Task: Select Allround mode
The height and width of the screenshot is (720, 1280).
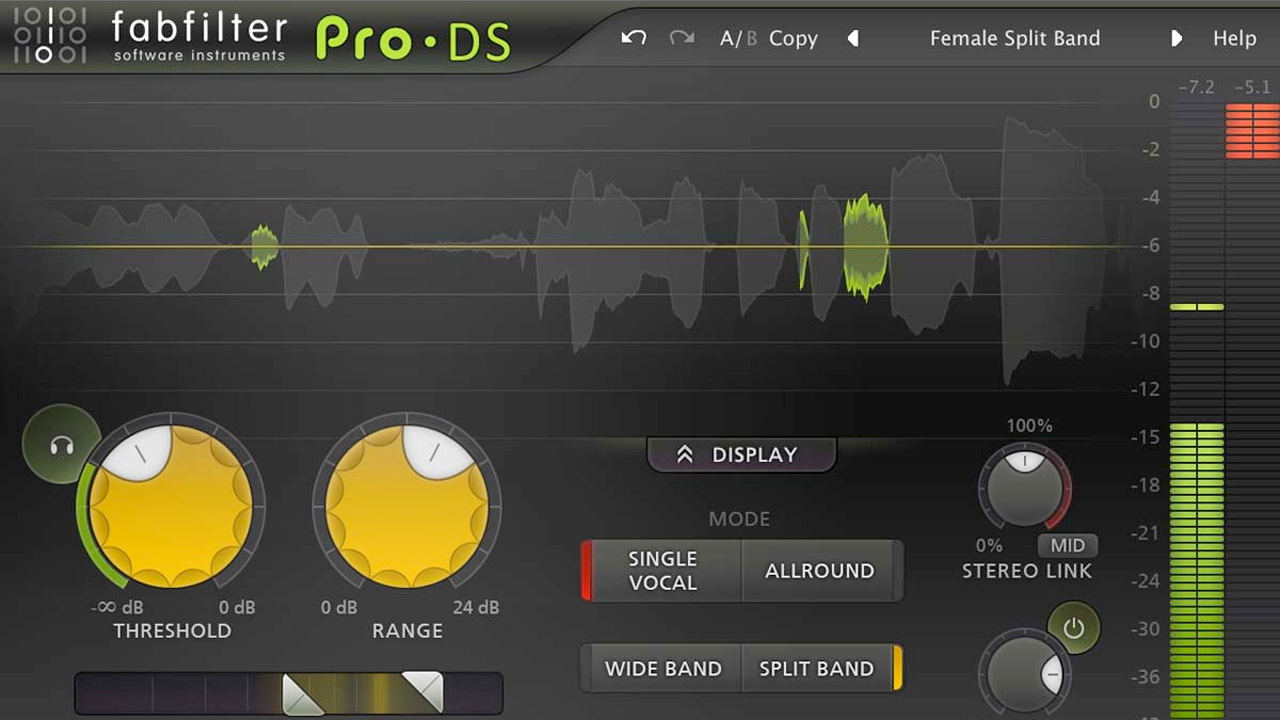Action: [x=820, y=570]
